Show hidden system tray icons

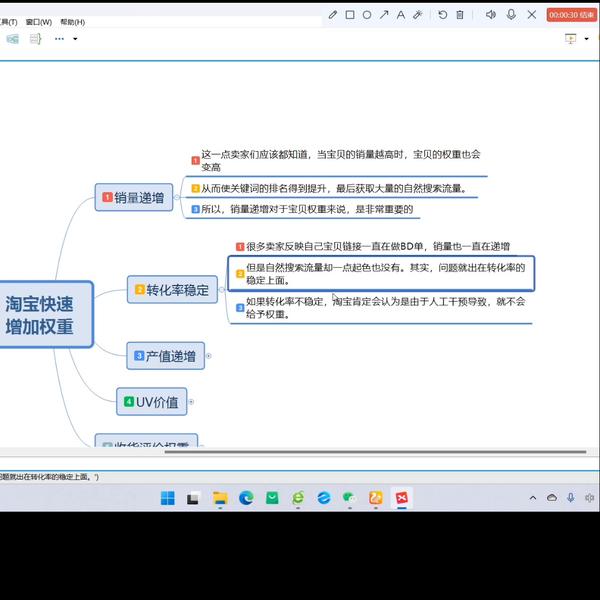[533, 498]
